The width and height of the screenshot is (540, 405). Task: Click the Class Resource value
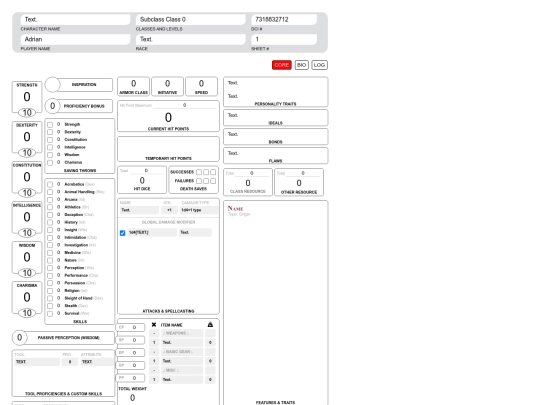click(x=248, y=183)
